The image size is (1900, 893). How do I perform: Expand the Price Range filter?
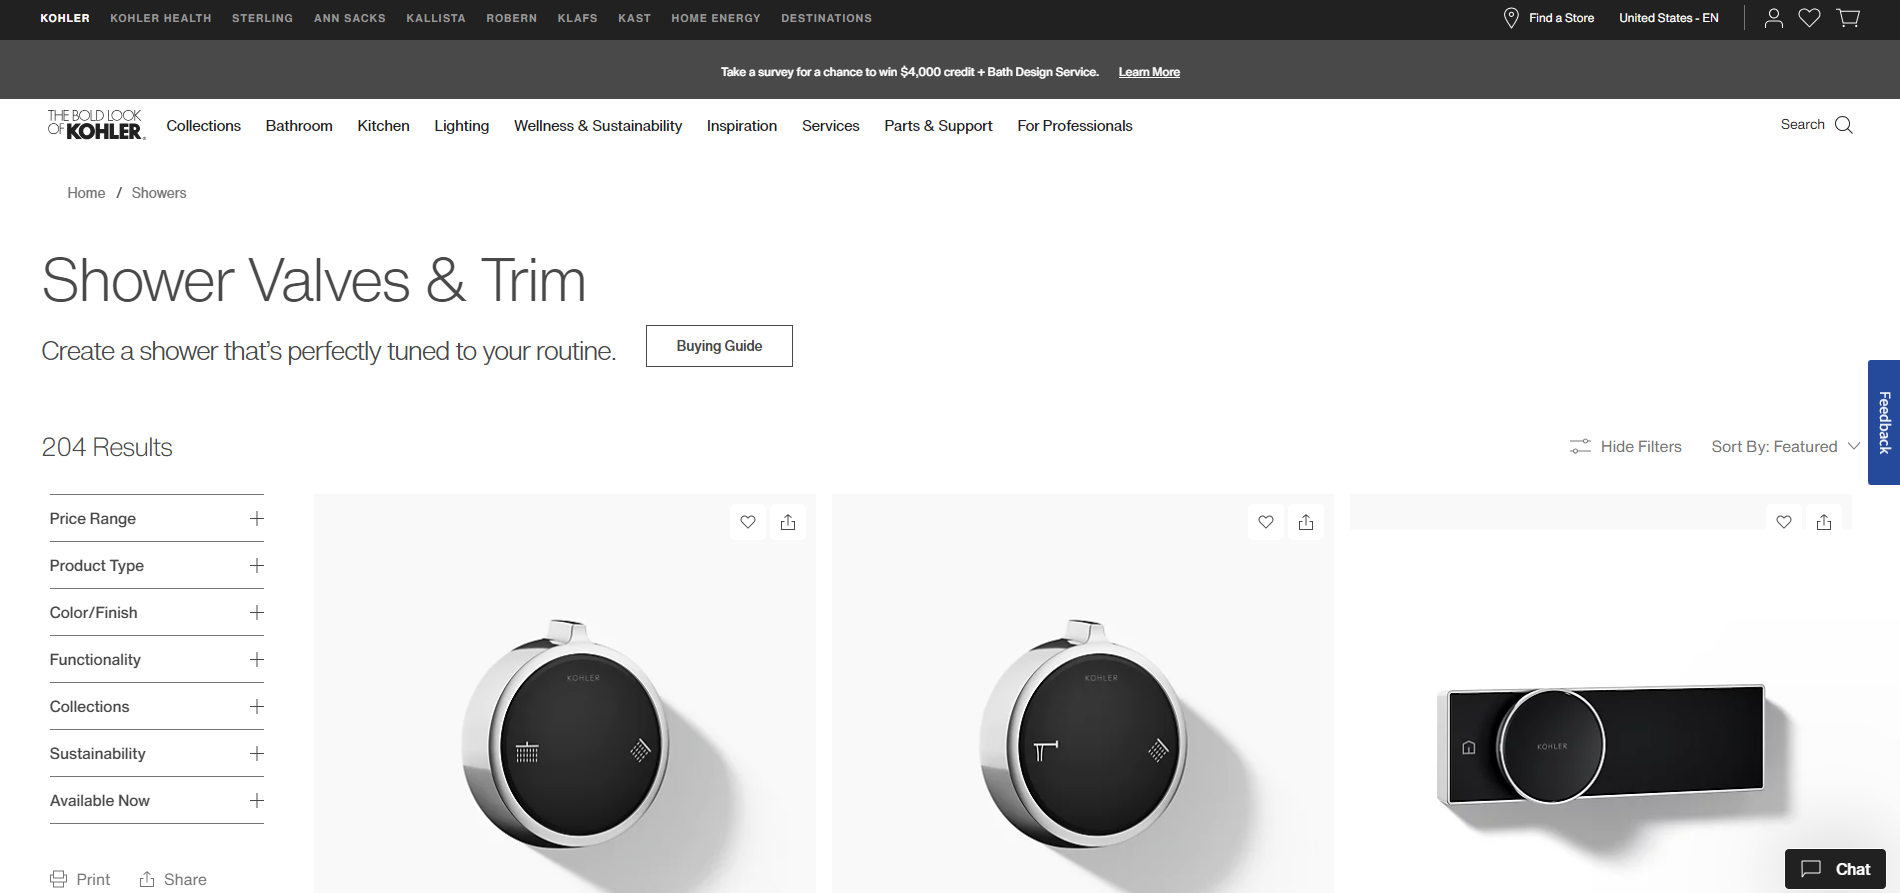[256, 519]
